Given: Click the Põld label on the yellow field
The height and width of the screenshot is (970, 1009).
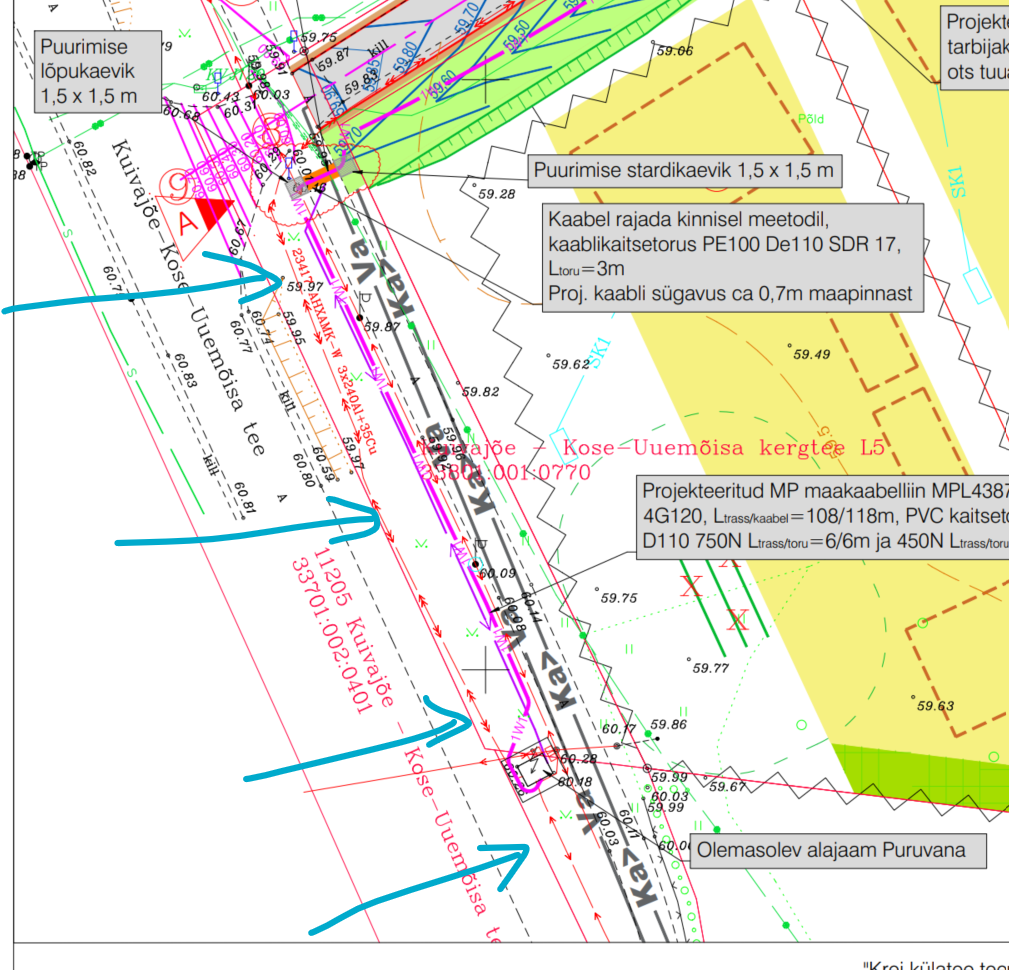Looking at the screenshot, I should [x=811, y=119].
